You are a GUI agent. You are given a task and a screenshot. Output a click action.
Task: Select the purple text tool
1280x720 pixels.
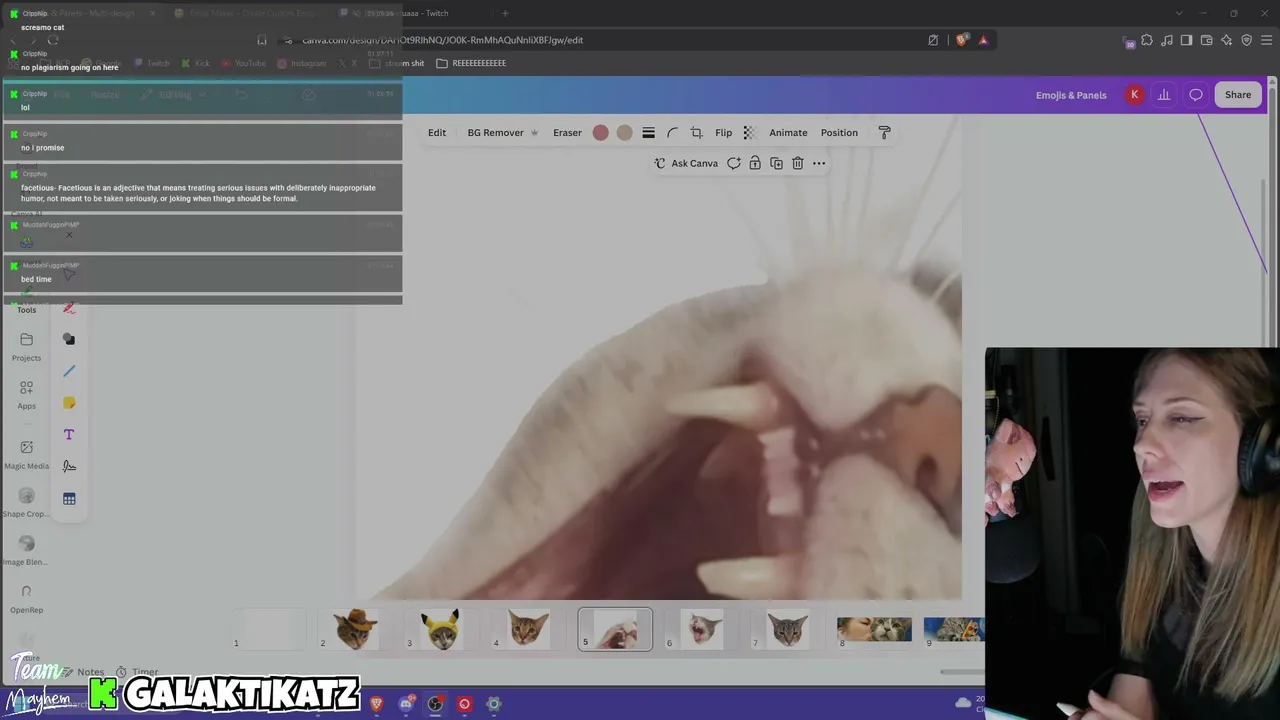coord(69,435)
